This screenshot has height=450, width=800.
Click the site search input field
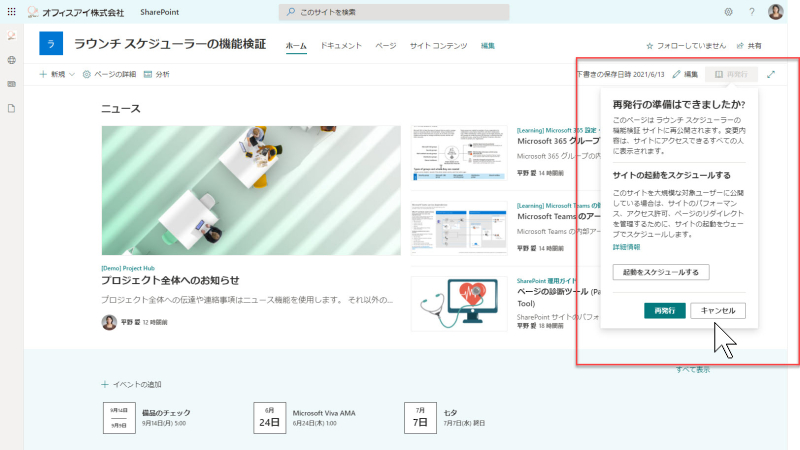tap(394, 12)
